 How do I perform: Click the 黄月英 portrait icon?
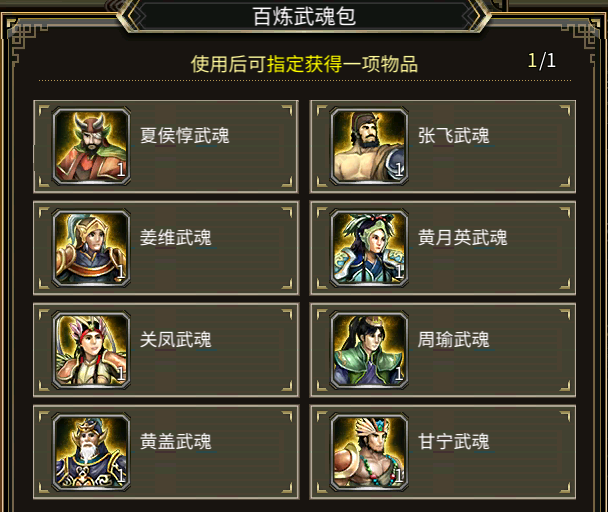(x=369, y=248)
